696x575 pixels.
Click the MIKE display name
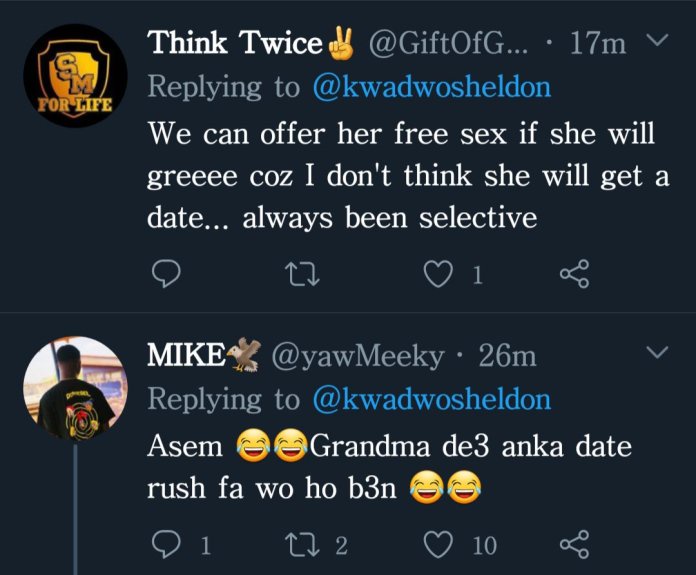185,355
